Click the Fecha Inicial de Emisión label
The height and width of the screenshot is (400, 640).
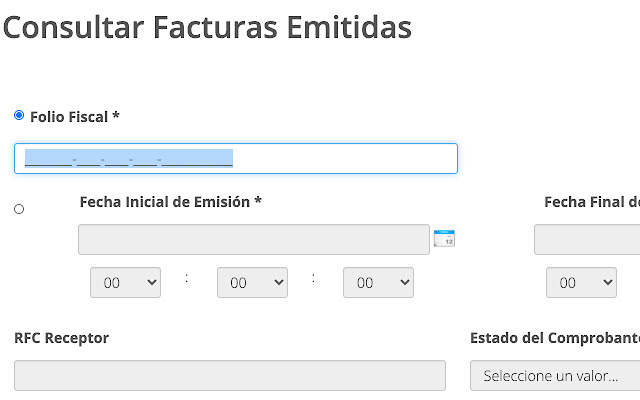[171, 201]
